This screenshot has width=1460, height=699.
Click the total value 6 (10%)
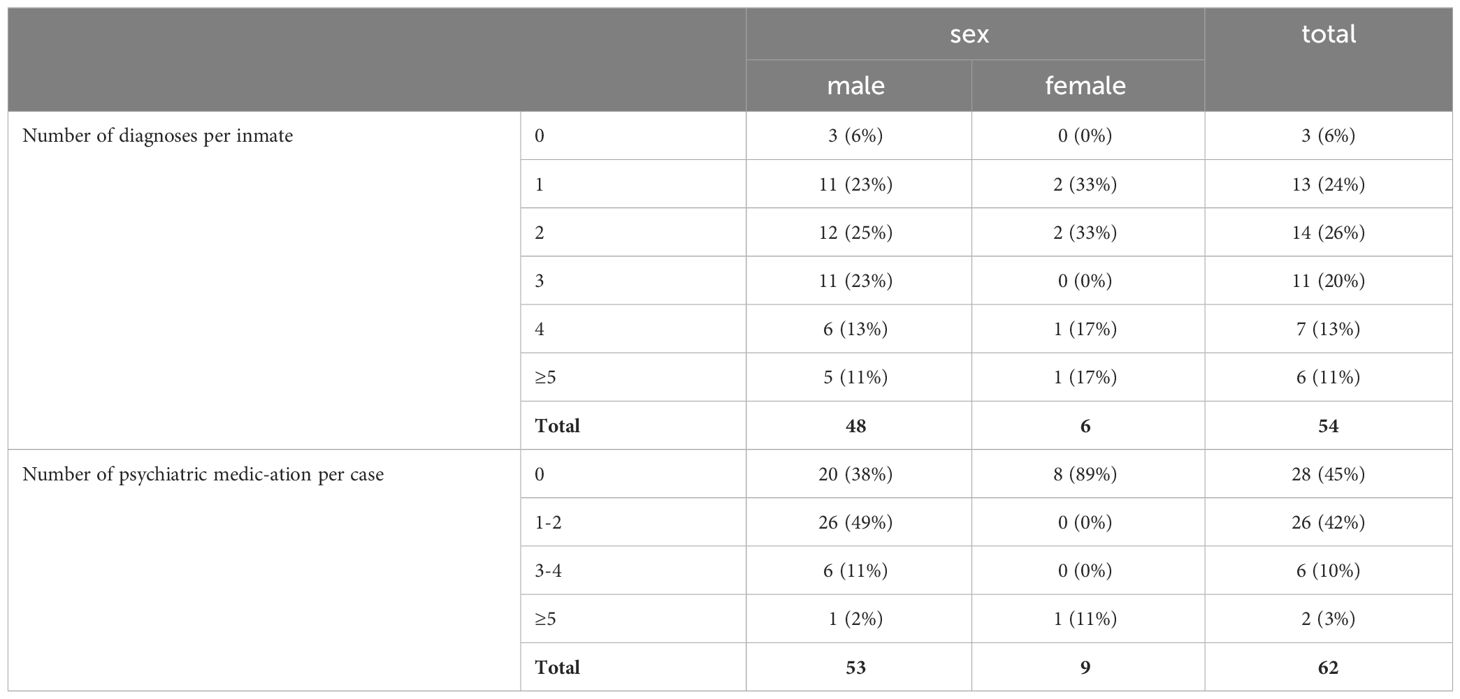point(1328,571)
